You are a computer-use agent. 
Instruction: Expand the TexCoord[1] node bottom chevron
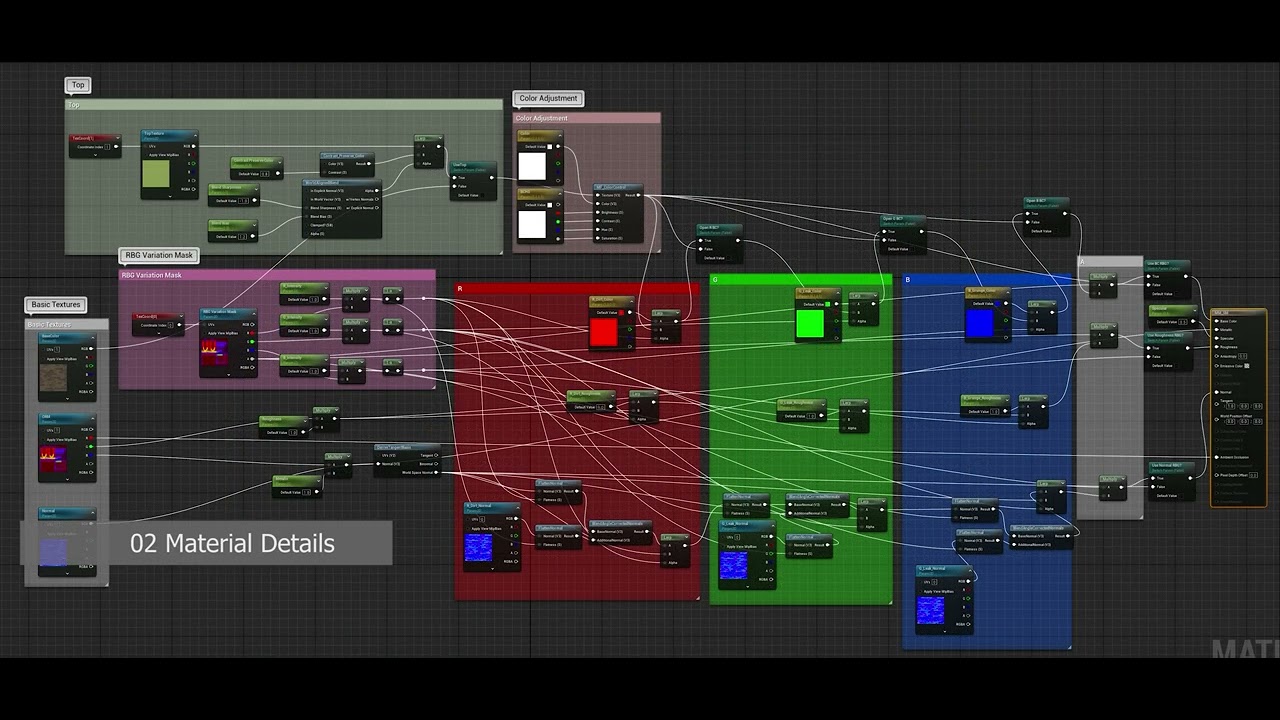[x=95, y=155]
